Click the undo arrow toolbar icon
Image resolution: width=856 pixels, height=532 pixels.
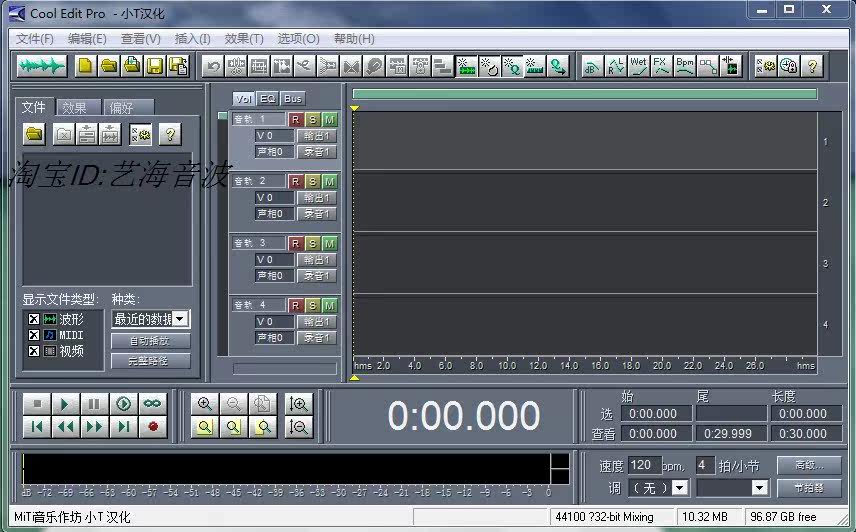(213, 67)
